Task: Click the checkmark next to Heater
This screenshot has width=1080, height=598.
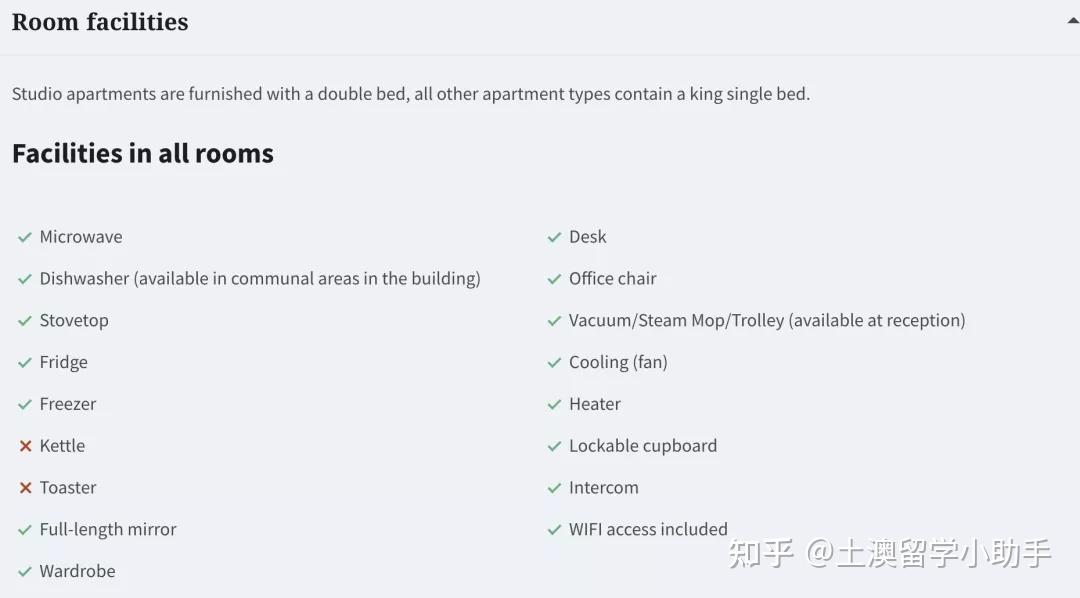Action: pos(554,405)
